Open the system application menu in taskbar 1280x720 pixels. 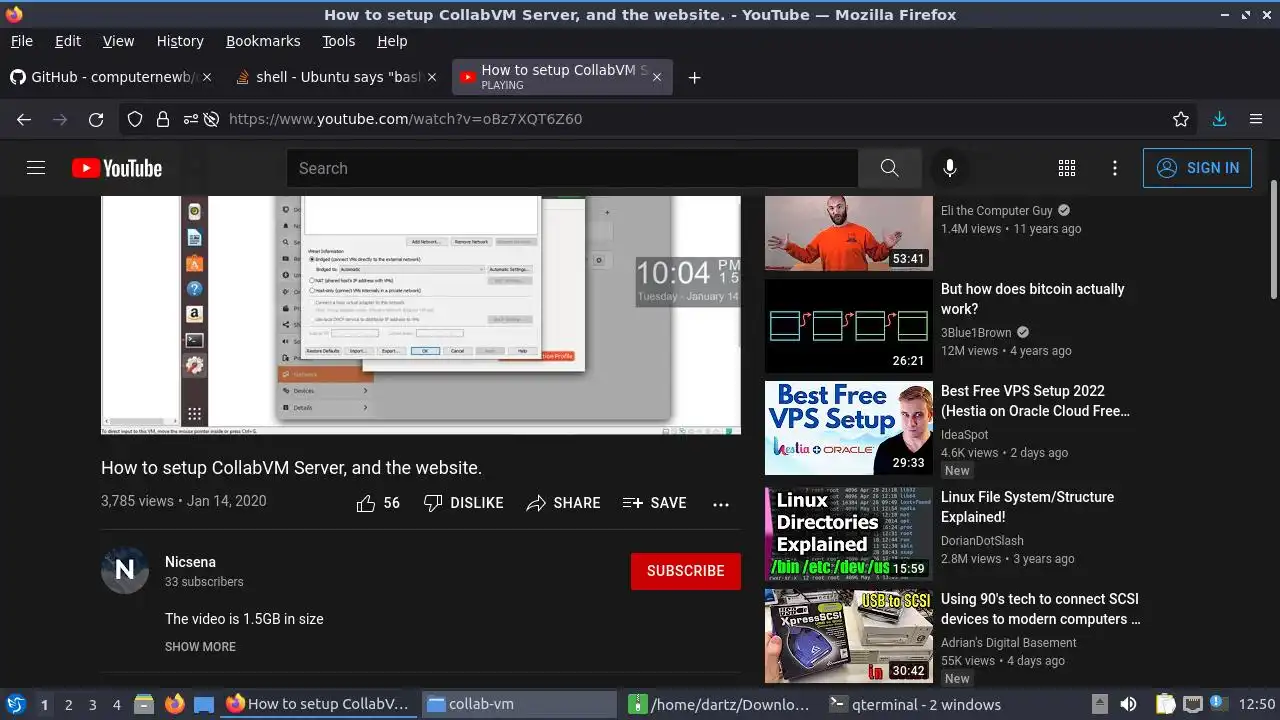coord(14,704)
